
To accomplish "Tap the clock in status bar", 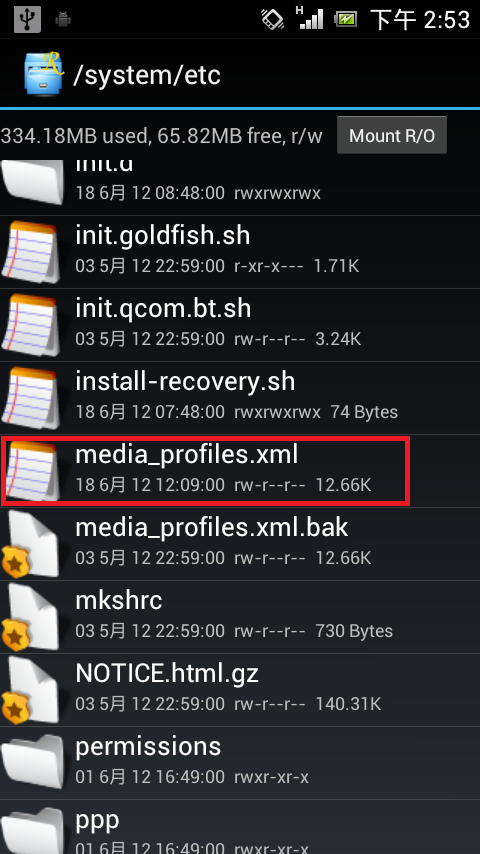I will (x=420, y=20).
